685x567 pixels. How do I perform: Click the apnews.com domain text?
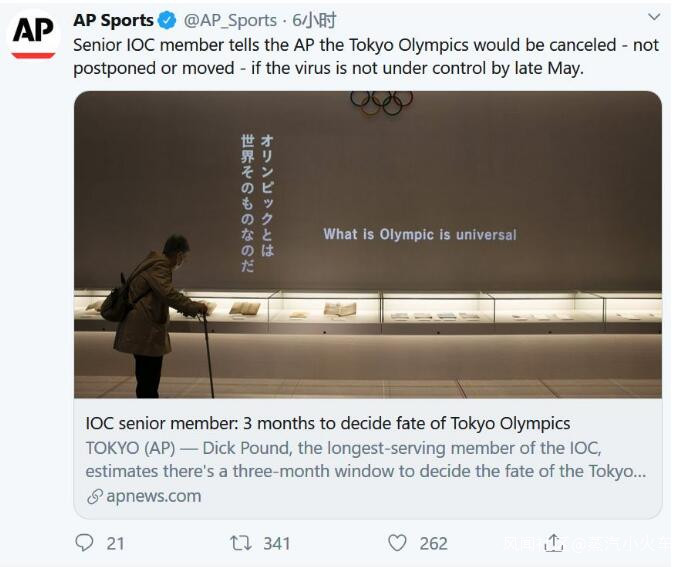[154, 496]
